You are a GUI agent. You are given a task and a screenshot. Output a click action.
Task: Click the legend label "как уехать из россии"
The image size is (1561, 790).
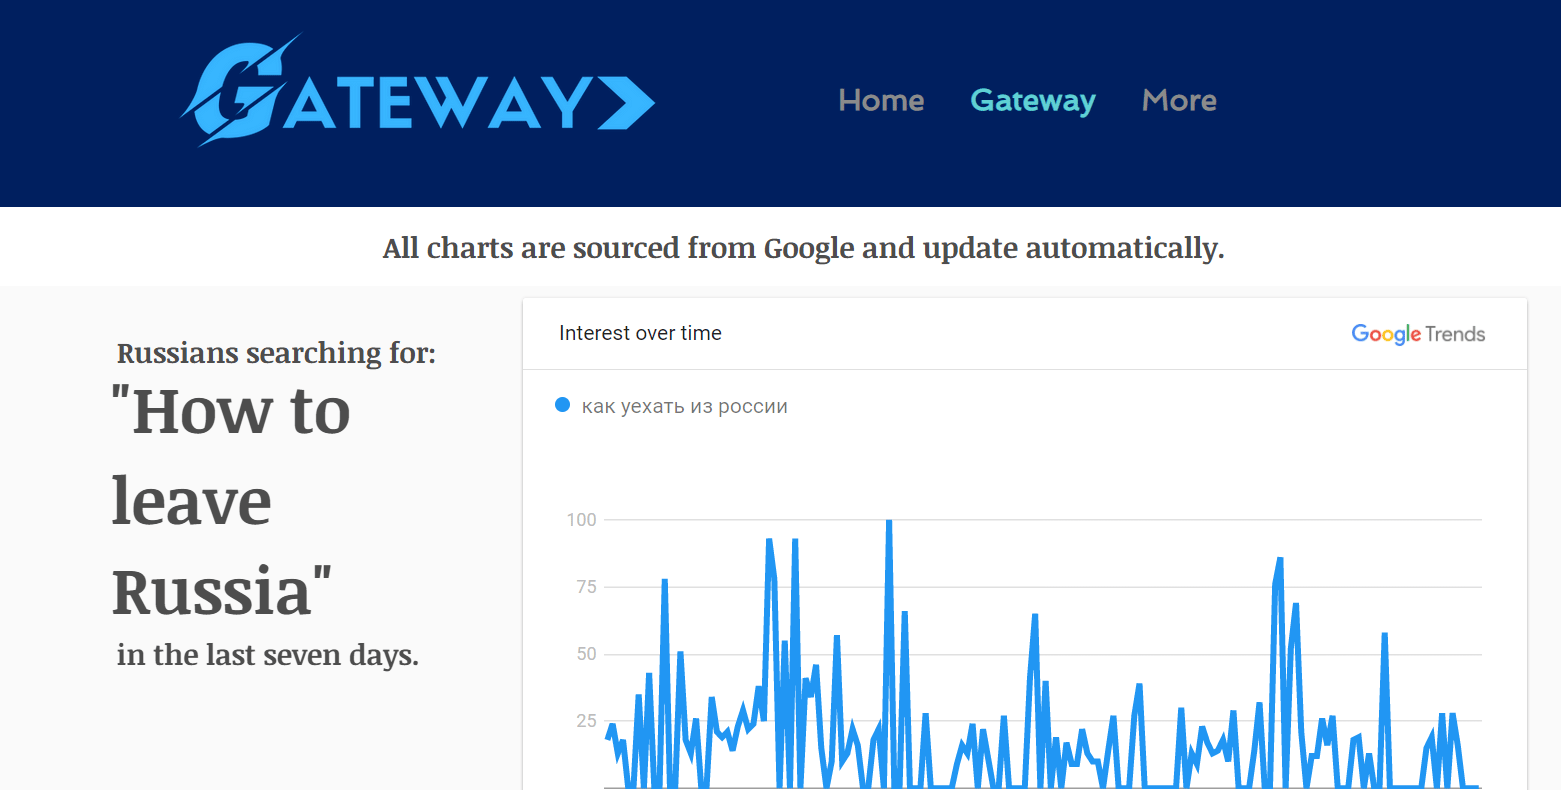pyautogui.click(x=685, y=406)
